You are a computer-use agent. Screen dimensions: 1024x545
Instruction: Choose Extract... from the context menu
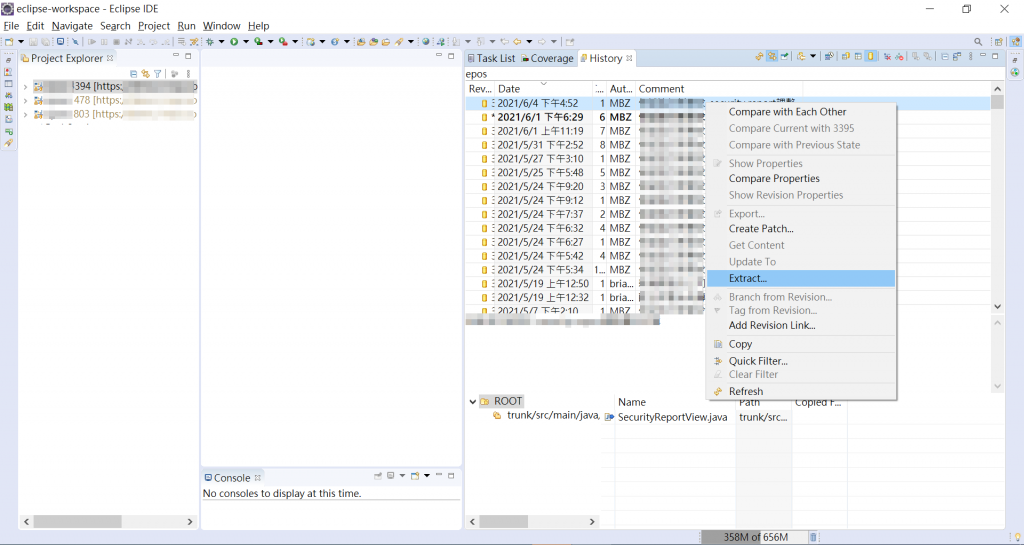point(801,278)
